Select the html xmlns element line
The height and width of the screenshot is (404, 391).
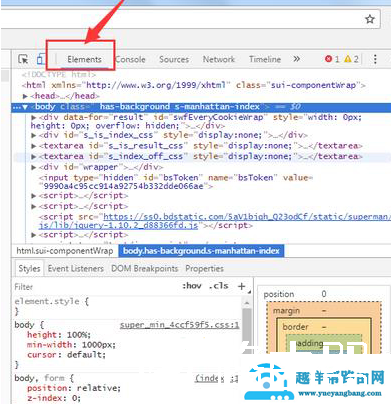pos(194,85)
